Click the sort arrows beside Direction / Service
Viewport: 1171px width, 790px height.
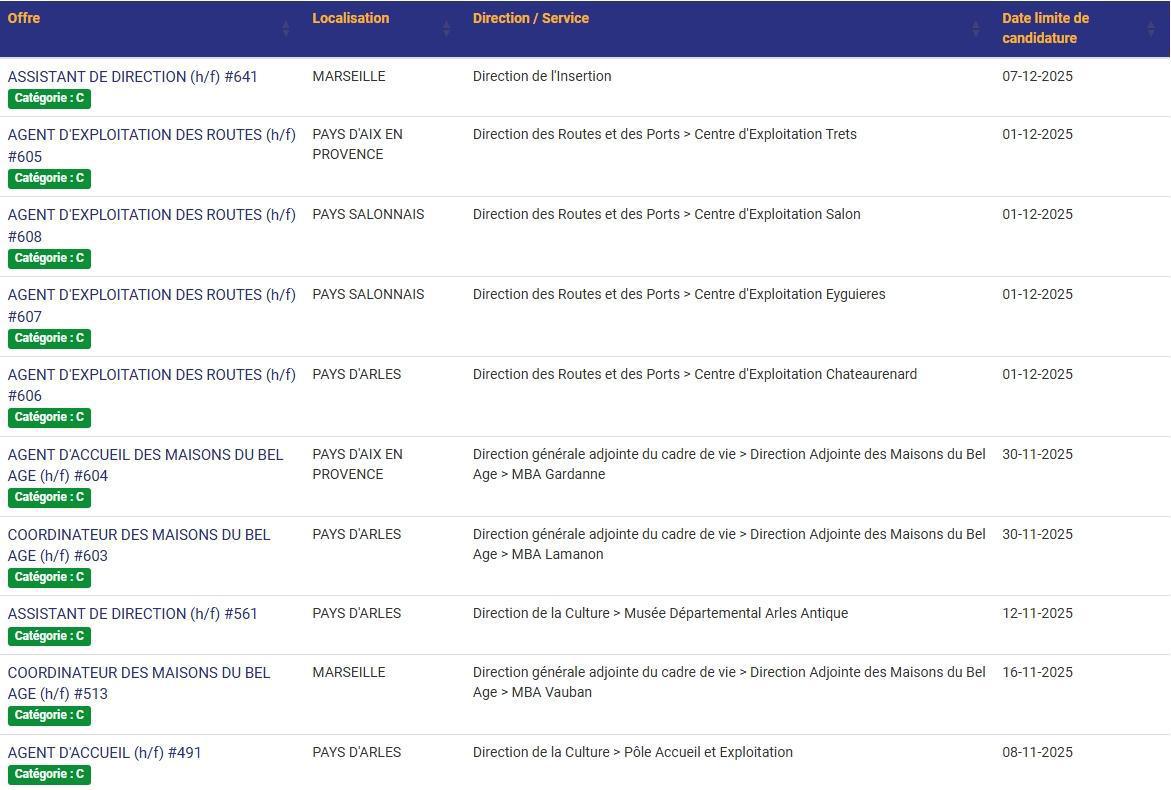[x=974, y=28]
